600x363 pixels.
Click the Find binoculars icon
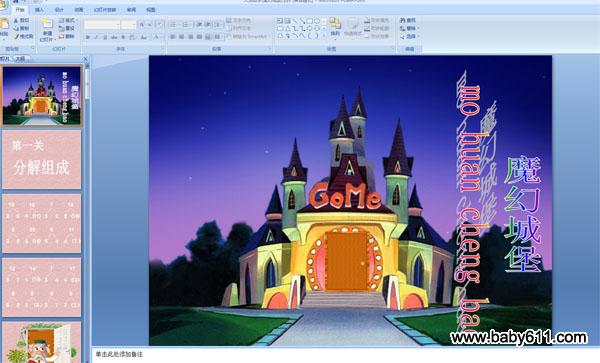click(x=403, y=20)
